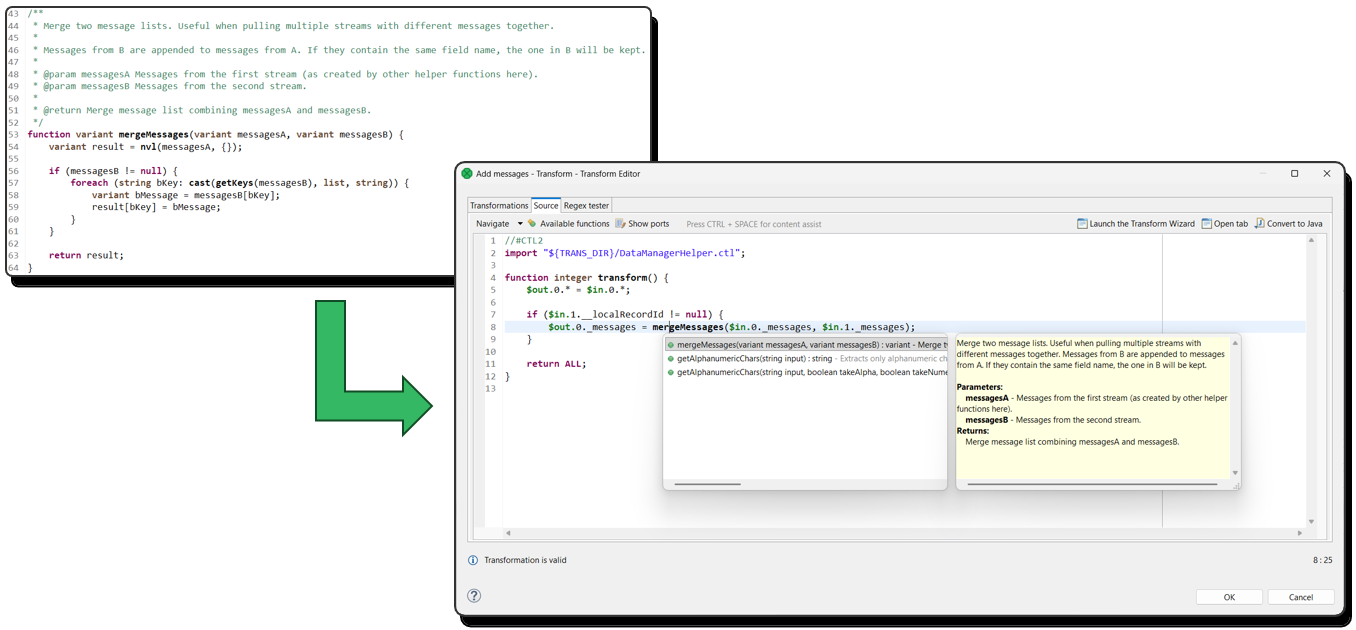Click editor horizontal scrollbar left arrow
Viewport: 1356px width, 630px height.
pos(508,533)
